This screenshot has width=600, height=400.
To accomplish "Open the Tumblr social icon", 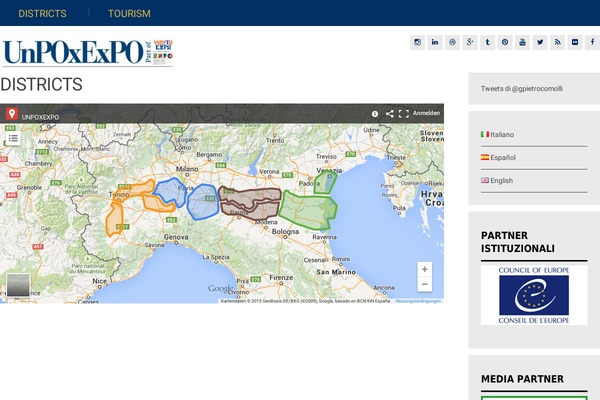I will click(x=488, y=42).
